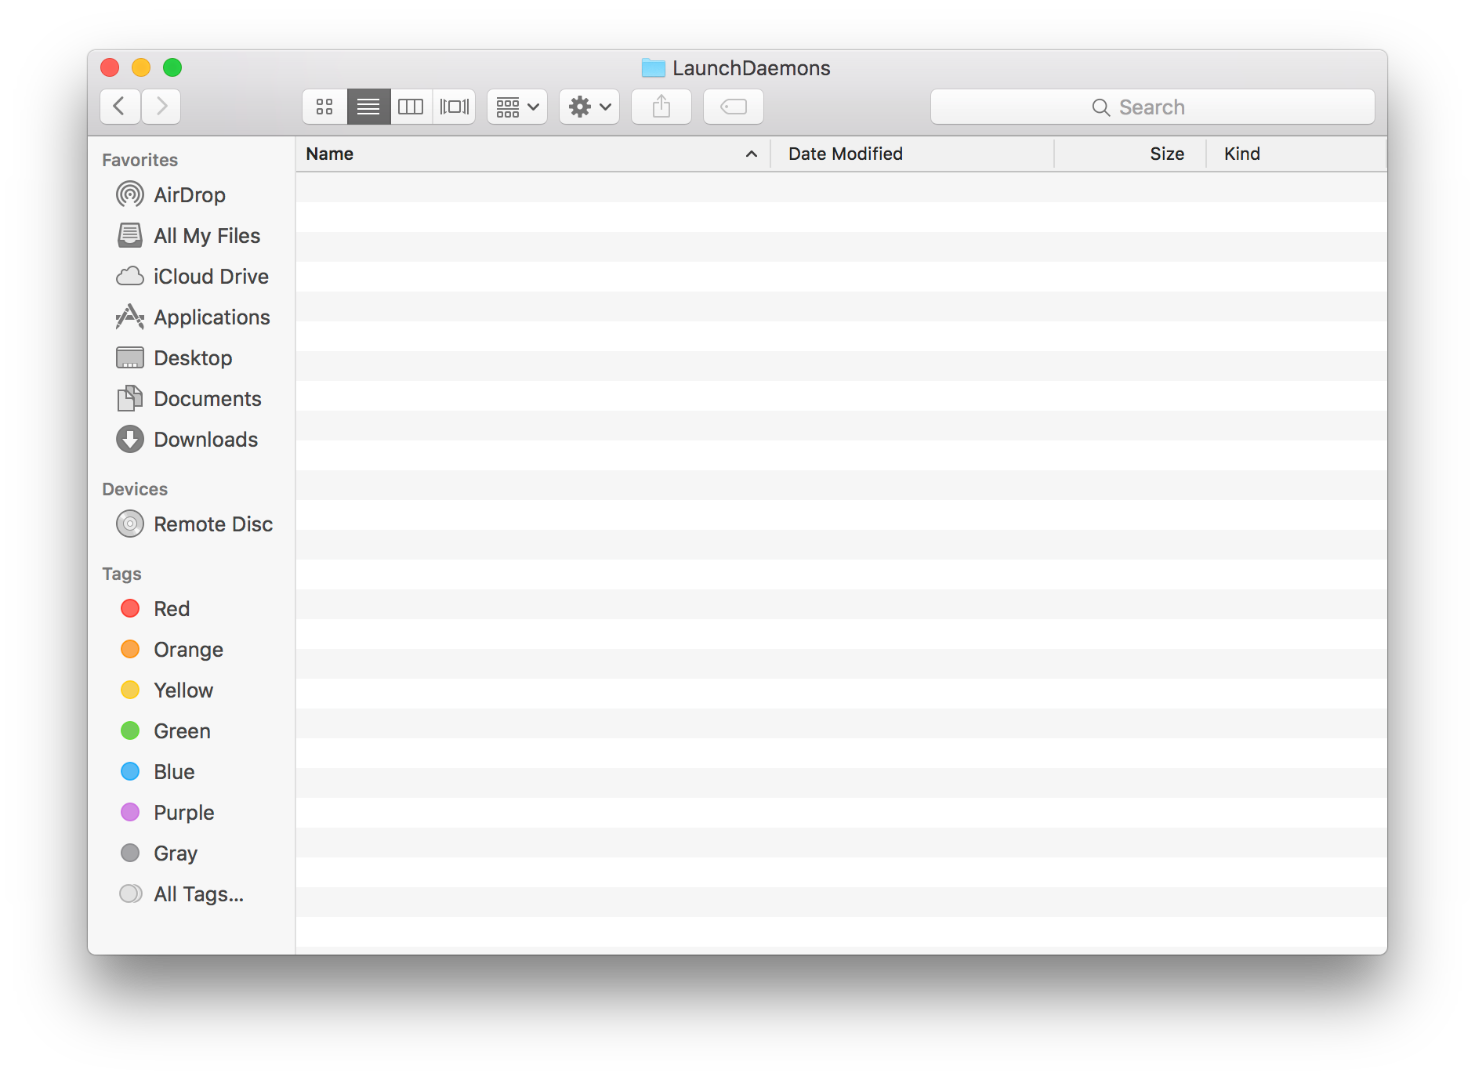Filter by the Red tag label
1475x1080 pixels.
pos(172,609)
